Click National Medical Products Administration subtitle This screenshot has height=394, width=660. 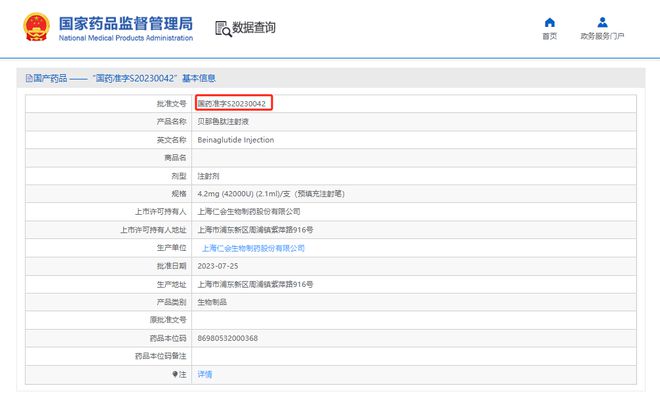[x=125, y=38]
